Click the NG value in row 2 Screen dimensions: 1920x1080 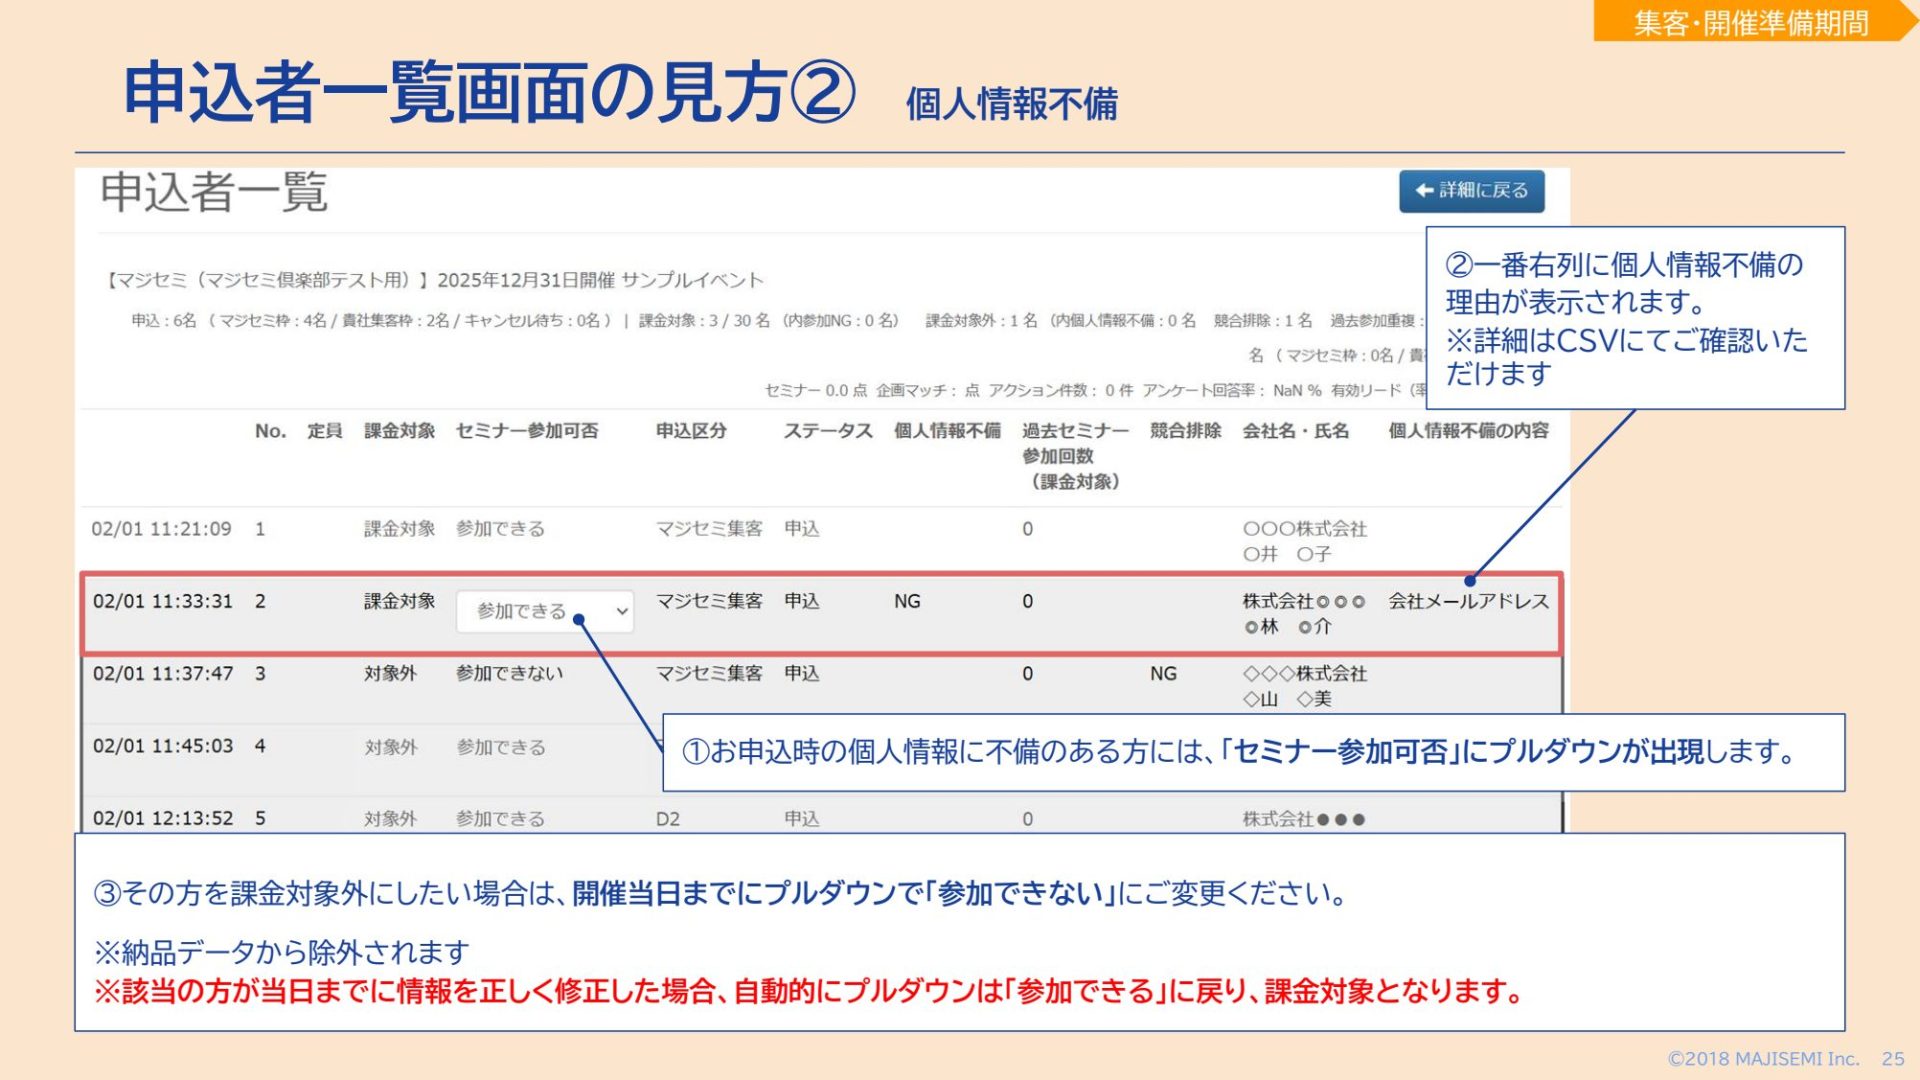coord(907,601)
